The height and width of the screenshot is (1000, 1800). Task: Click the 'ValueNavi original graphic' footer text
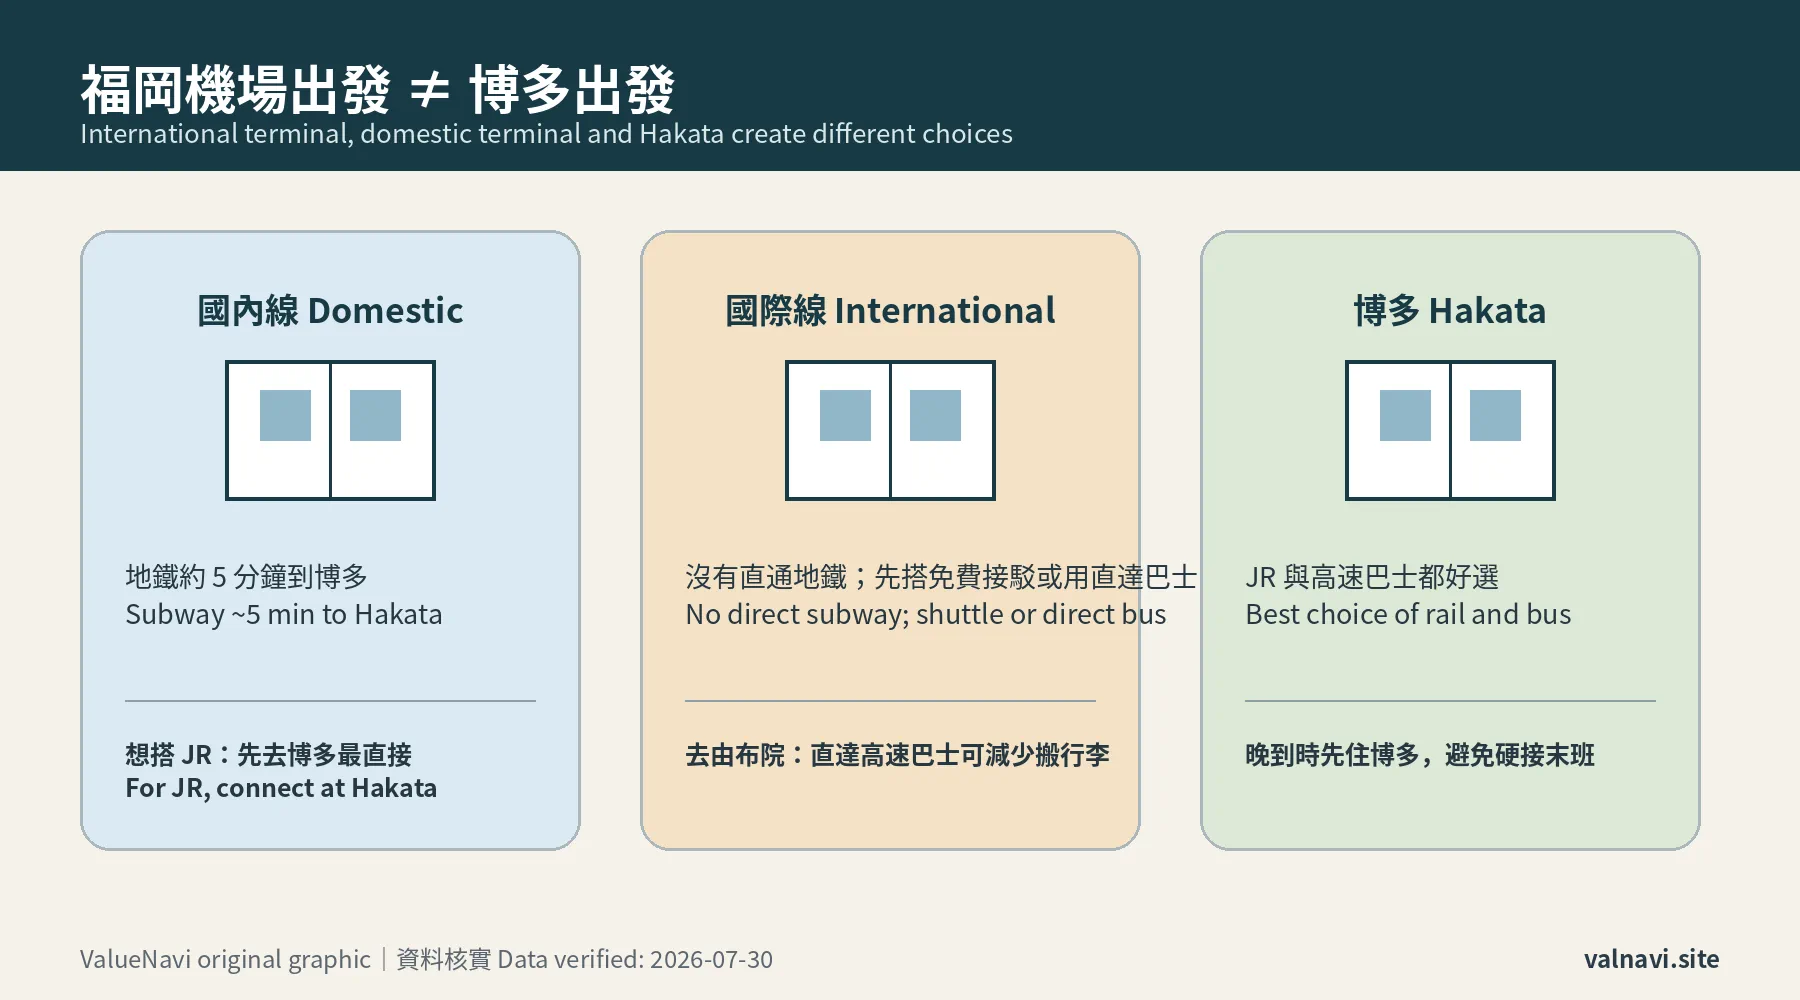click(x=225, y=960)
